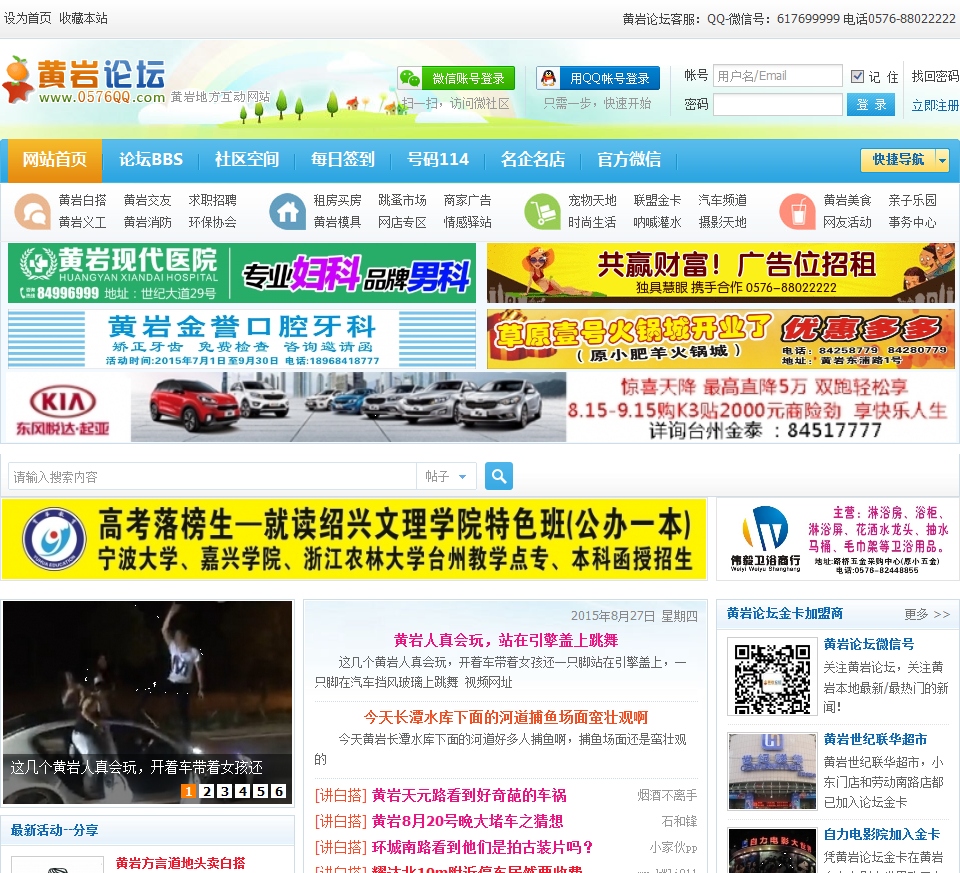Open the 黄岩论坛微信号 title link
This screenshot has width=960, height=873.
(x=869, y=644)
